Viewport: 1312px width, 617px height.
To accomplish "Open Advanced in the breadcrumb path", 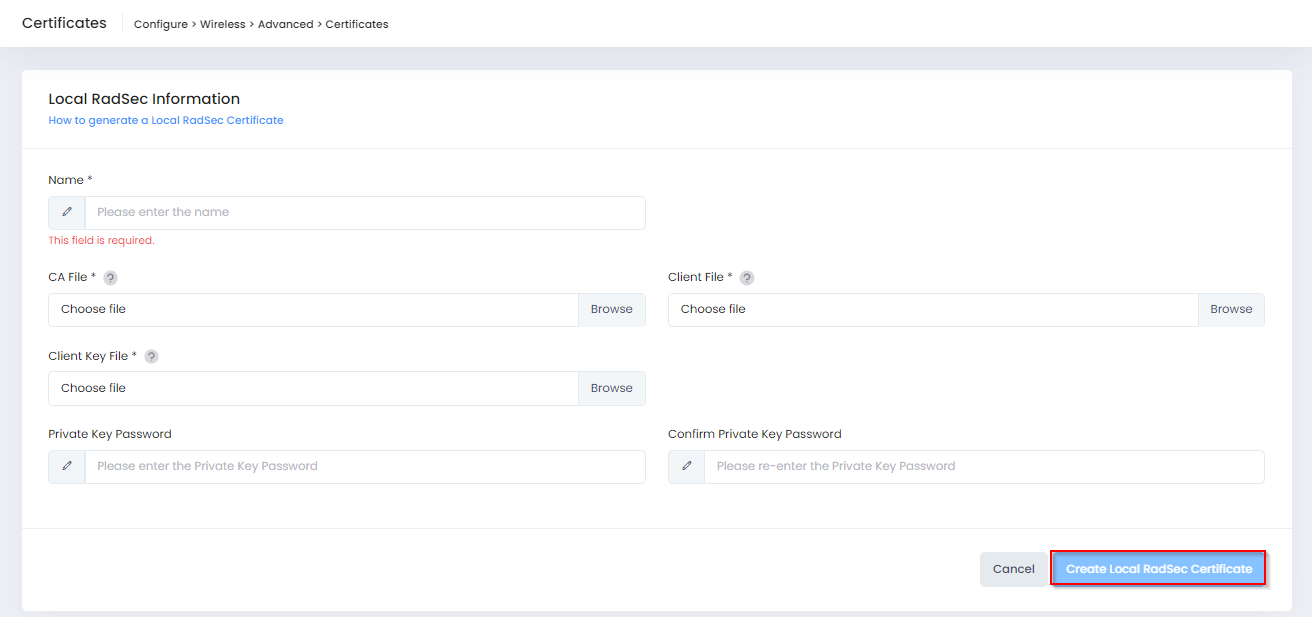I will coord(285,24).
